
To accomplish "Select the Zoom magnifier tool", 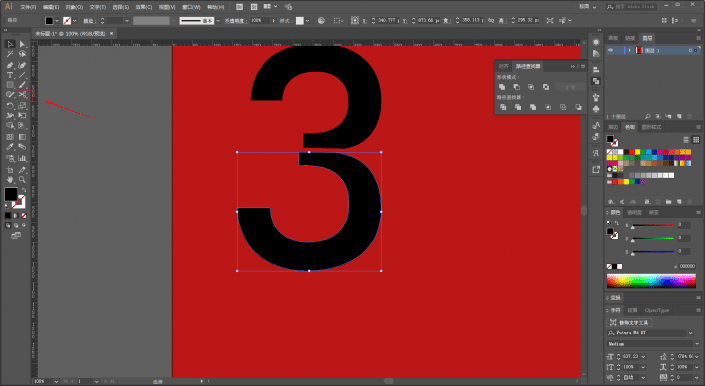I will click(x=22, y=180).
